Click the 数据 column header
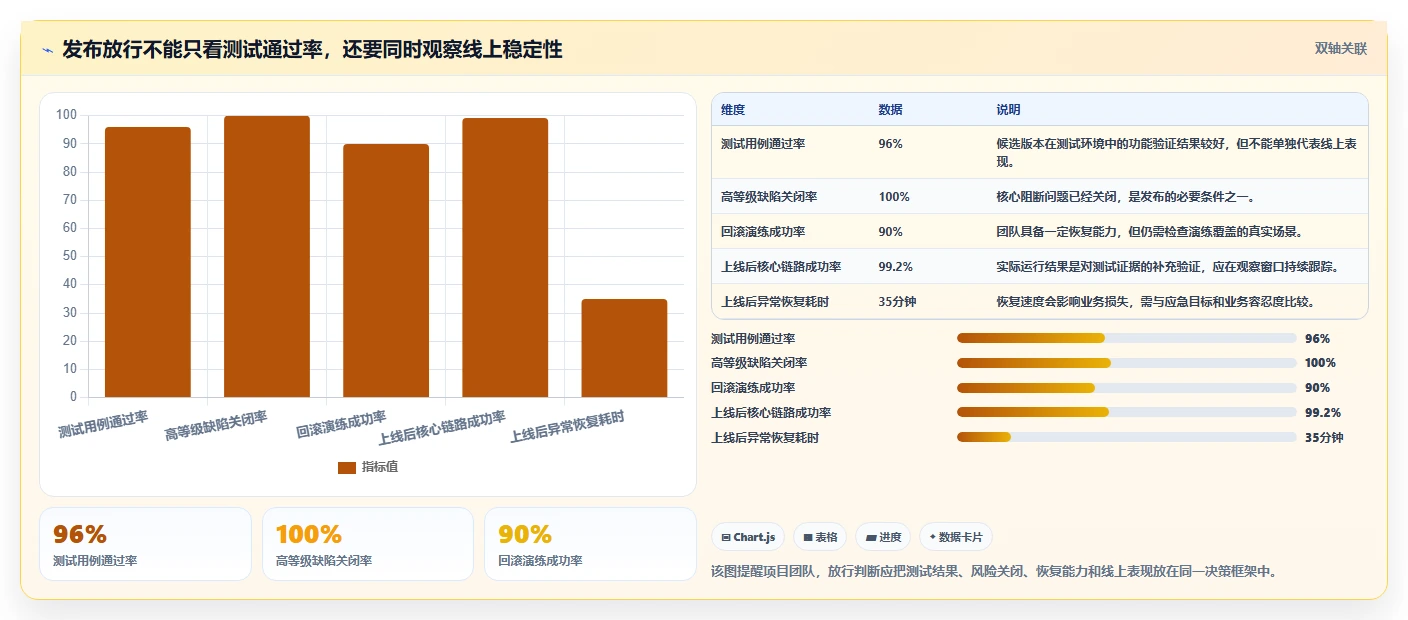The height and width of the screenshot is (620, 1408). [x=890, y=109]
